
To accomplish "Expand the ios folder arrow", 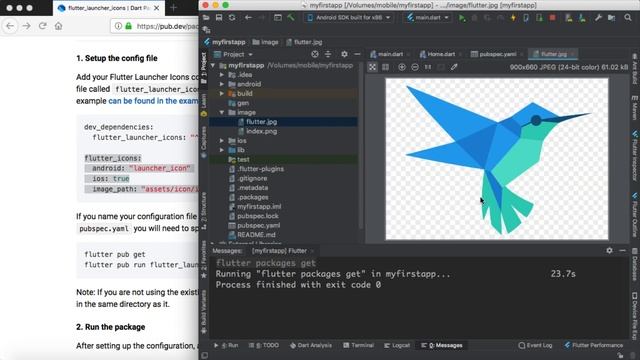I will (222, 140).
